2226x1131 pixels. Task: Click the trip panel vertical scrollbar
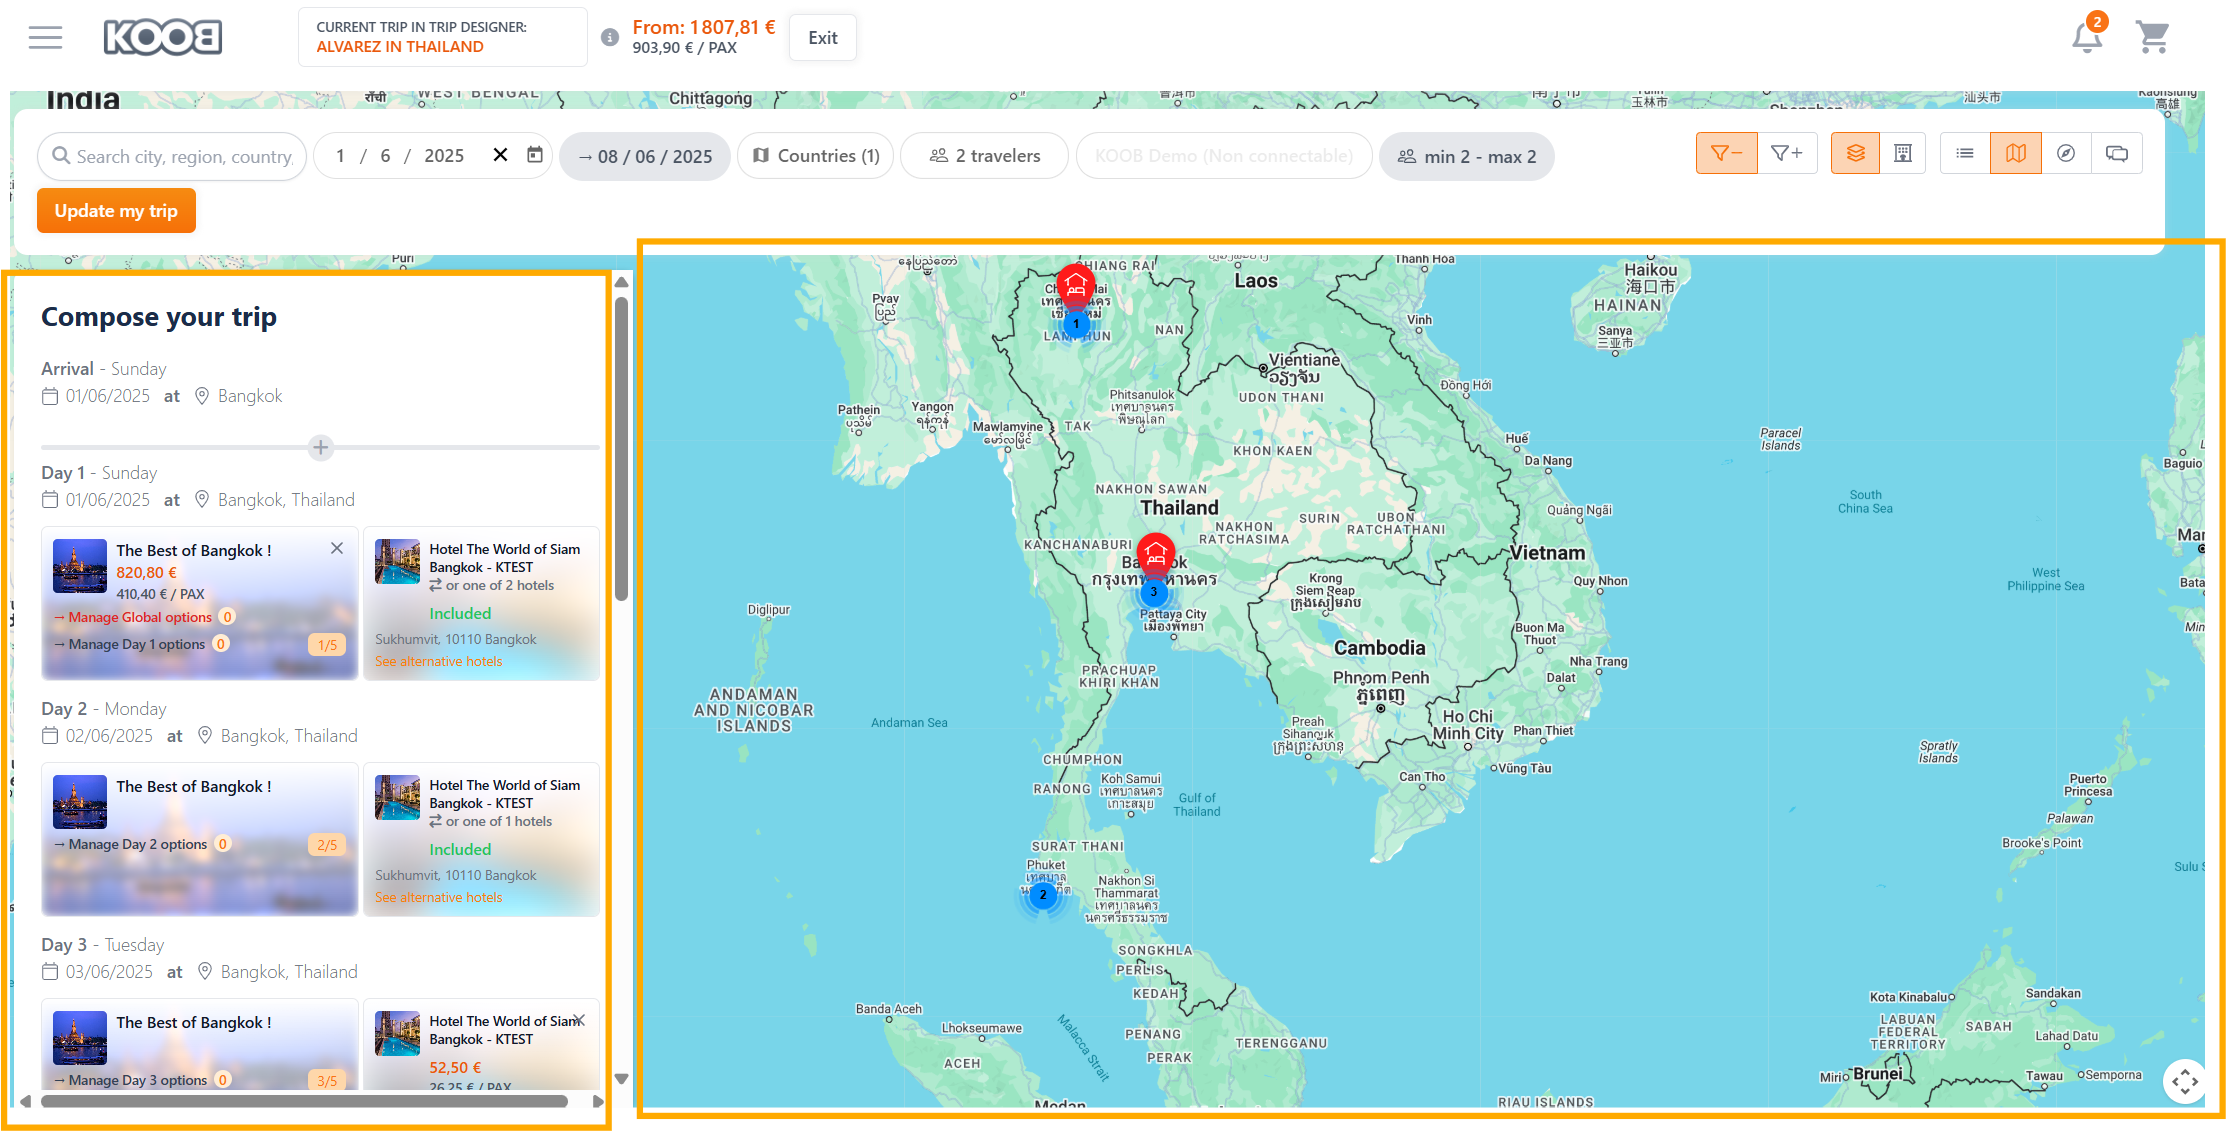click(621, 450)
